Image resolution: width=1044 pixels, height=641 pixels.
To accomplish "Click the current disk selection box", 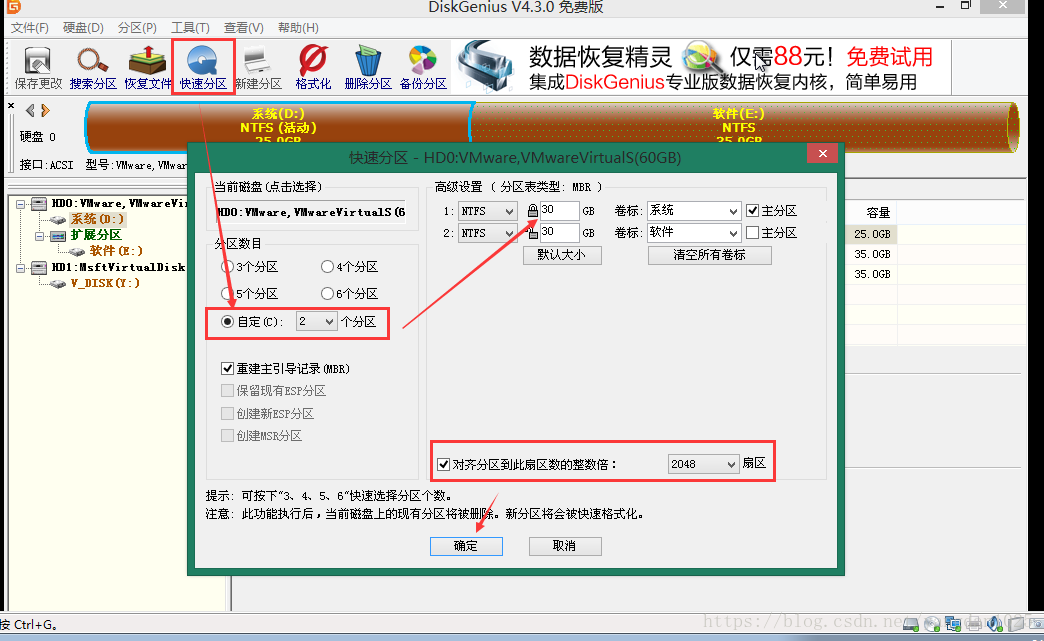I will pos(310,212).
